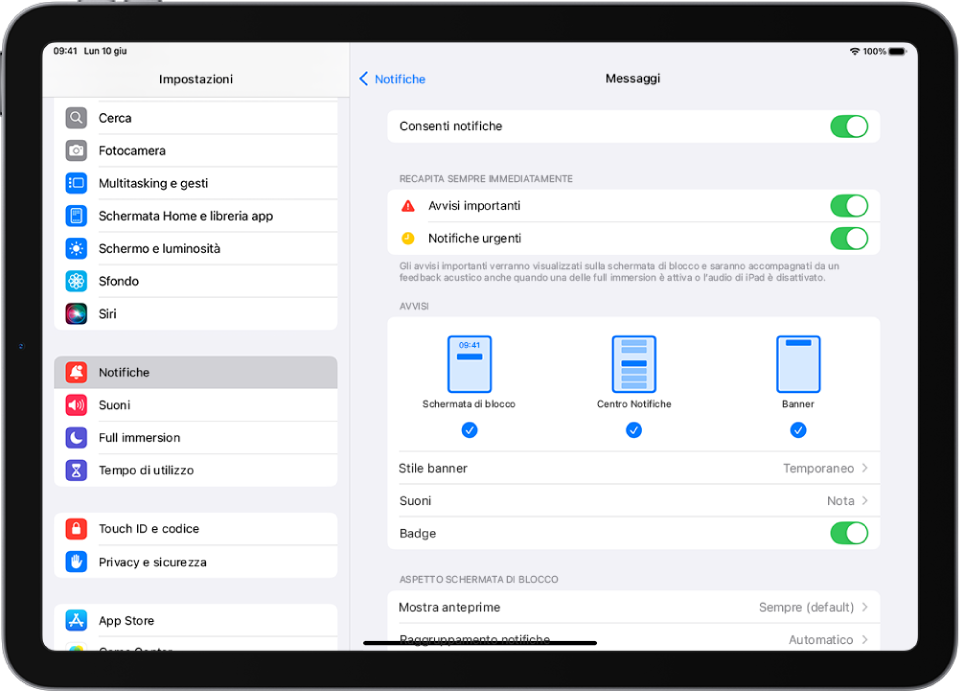Open Multitasking e gesti settings
960x692 pixels.
pos(196,182)
